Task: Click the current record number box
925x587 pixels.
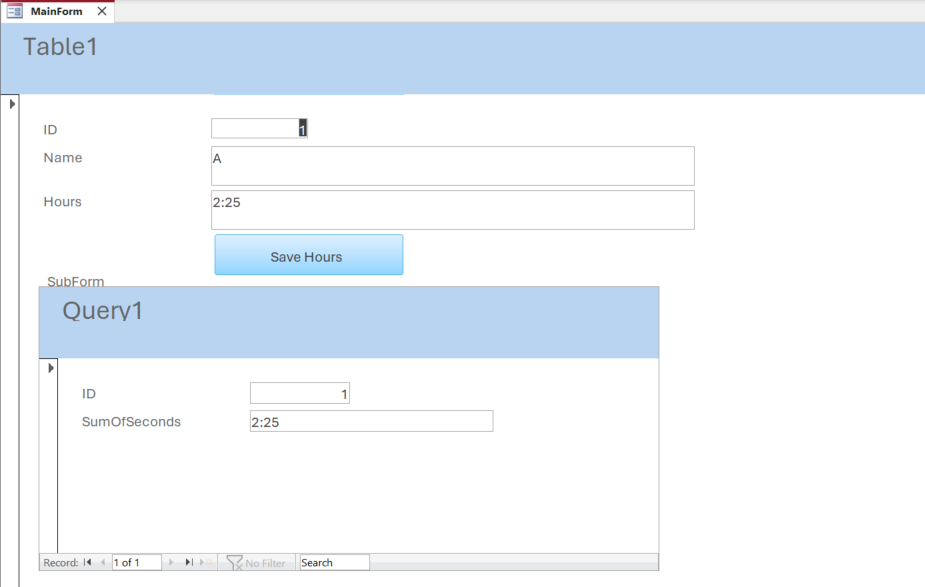Action: pos(136,562)
